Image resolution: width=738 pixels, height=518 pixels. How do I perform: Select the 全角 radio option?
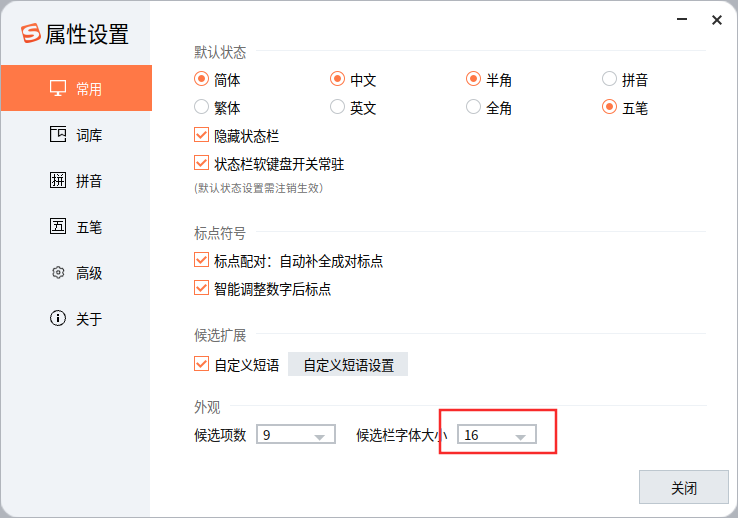point(473,107)
